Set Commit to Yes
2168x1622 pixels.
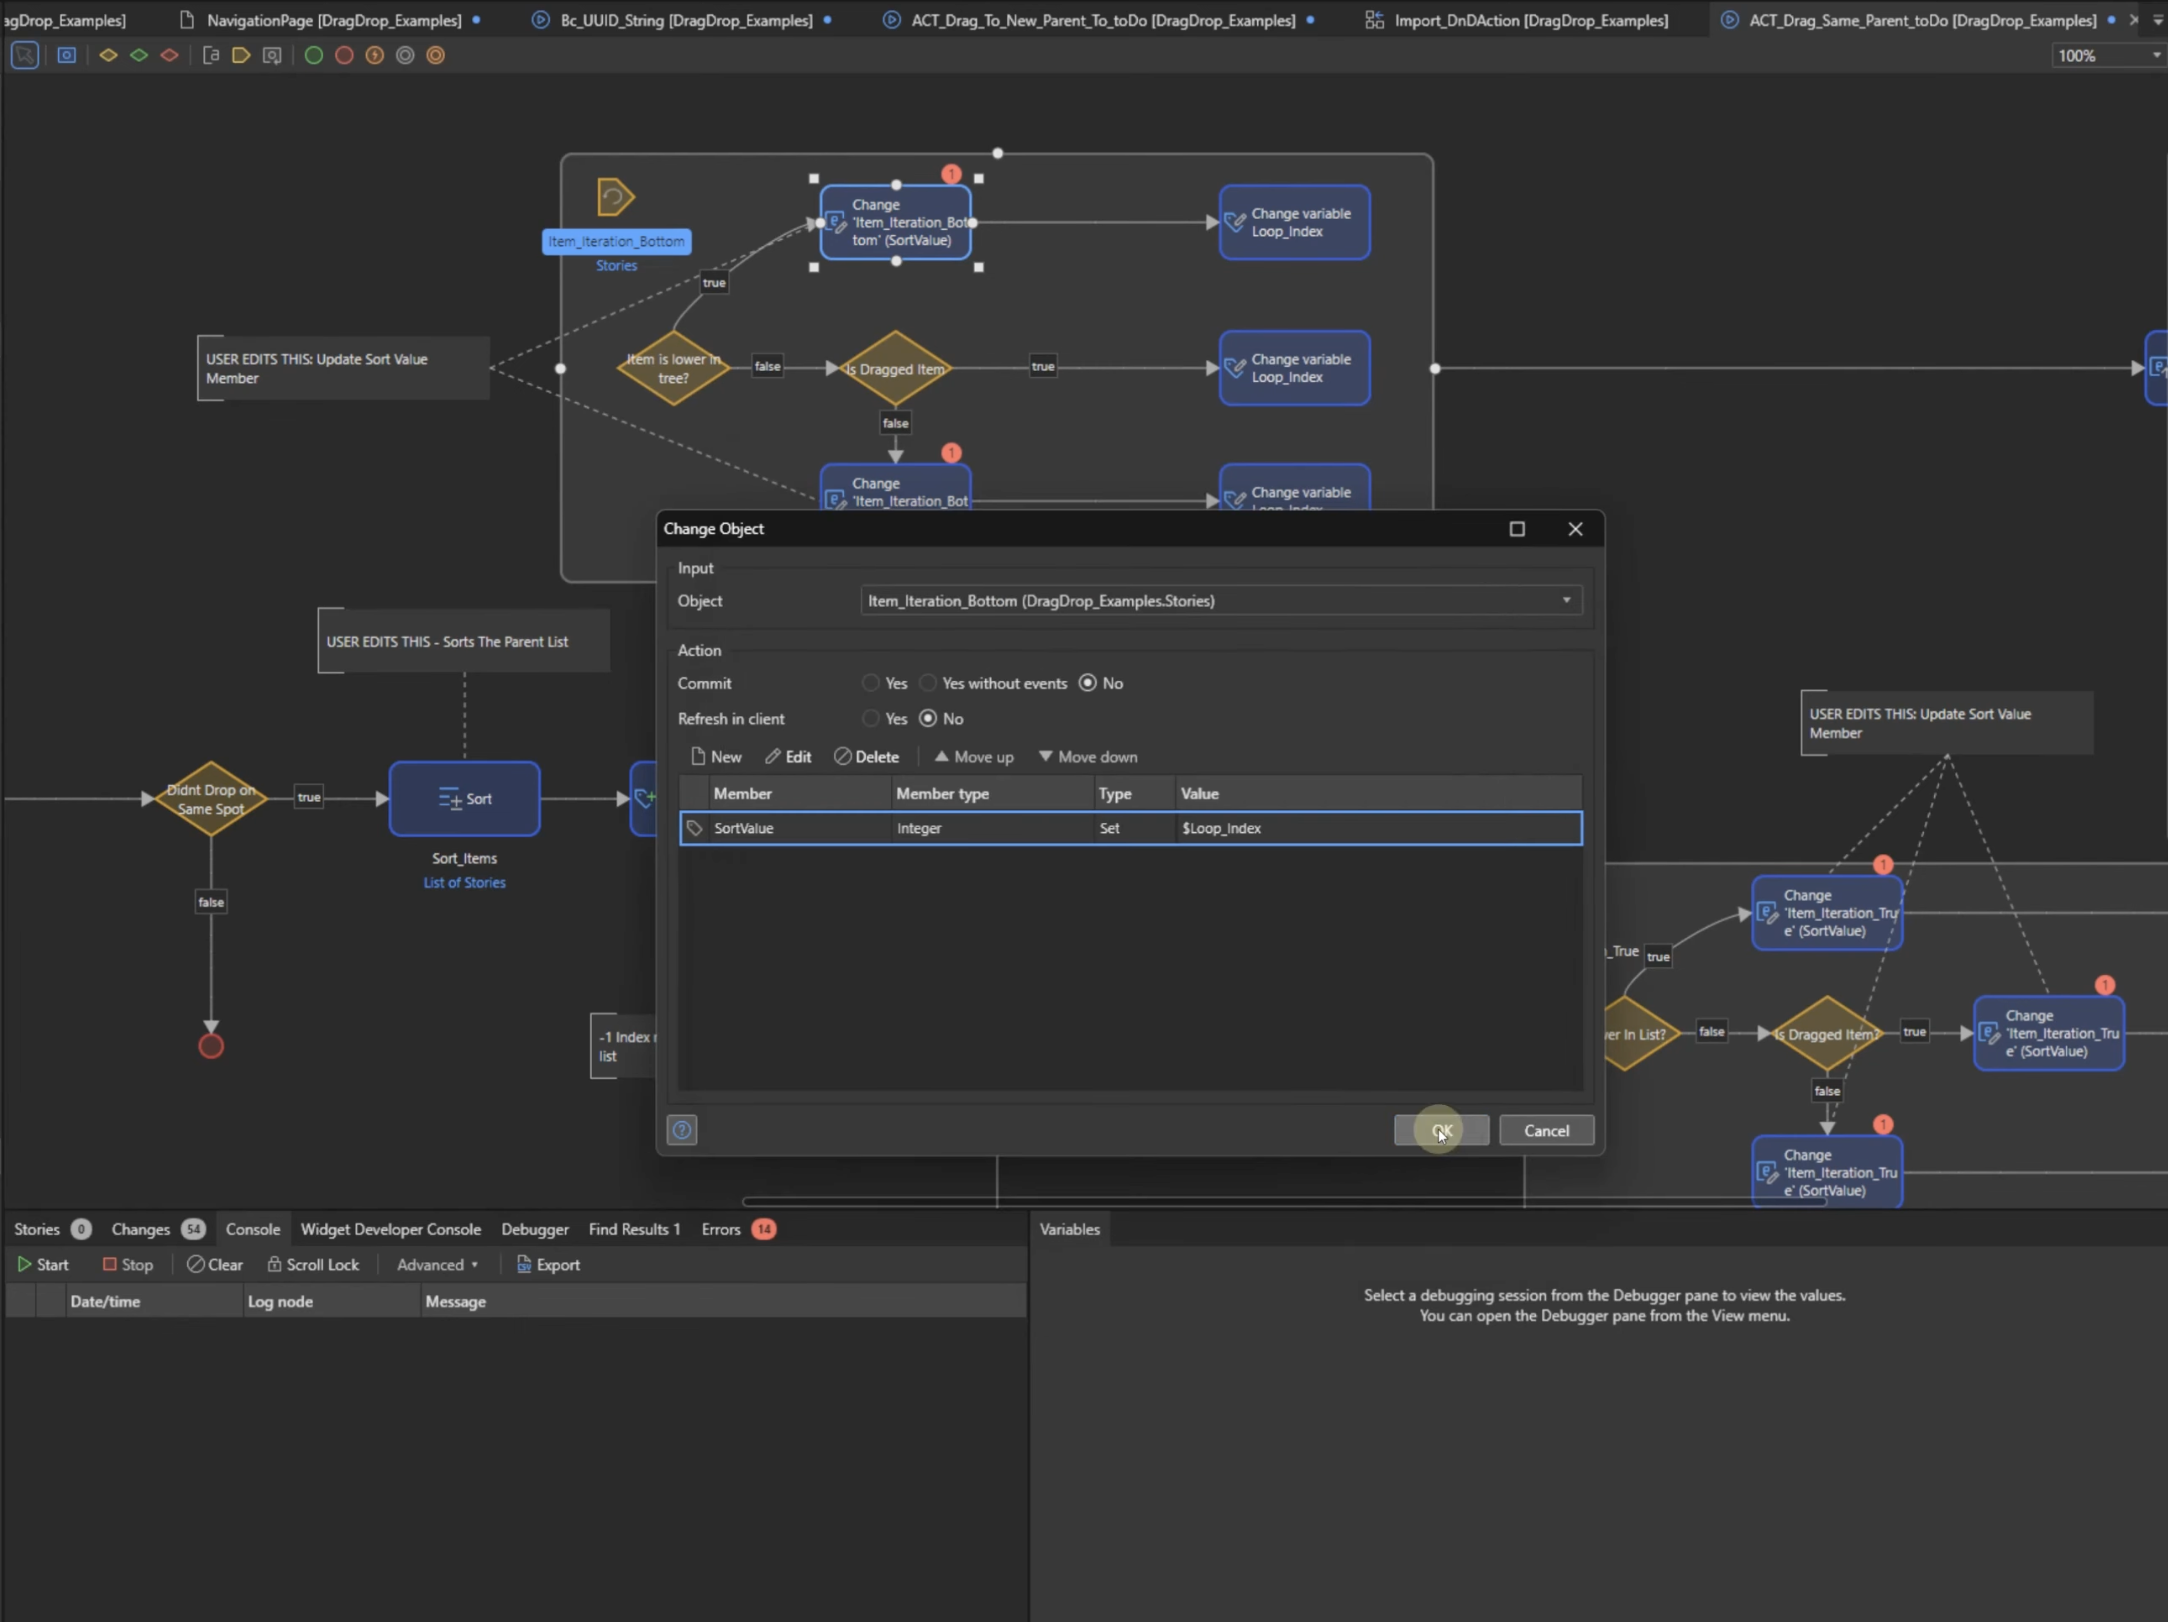coord(871,683)
